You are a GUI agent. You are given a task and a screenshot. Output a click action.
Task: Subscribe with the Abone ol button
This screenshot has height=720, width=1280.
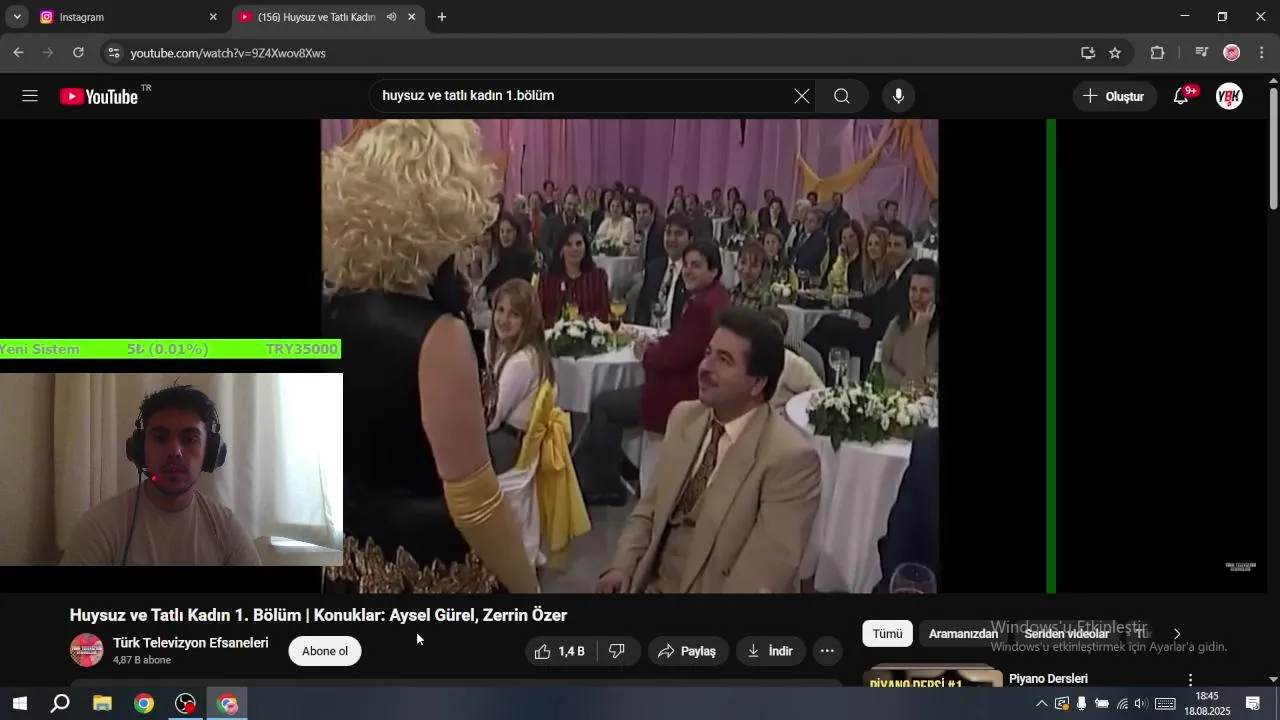(x=325, y=651)
